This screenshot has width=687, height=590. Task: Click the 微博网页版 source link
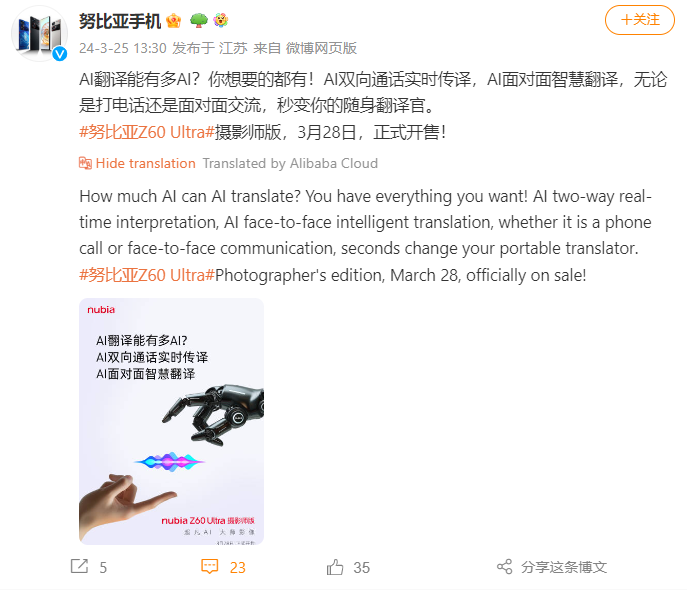(x=321, y=48)
